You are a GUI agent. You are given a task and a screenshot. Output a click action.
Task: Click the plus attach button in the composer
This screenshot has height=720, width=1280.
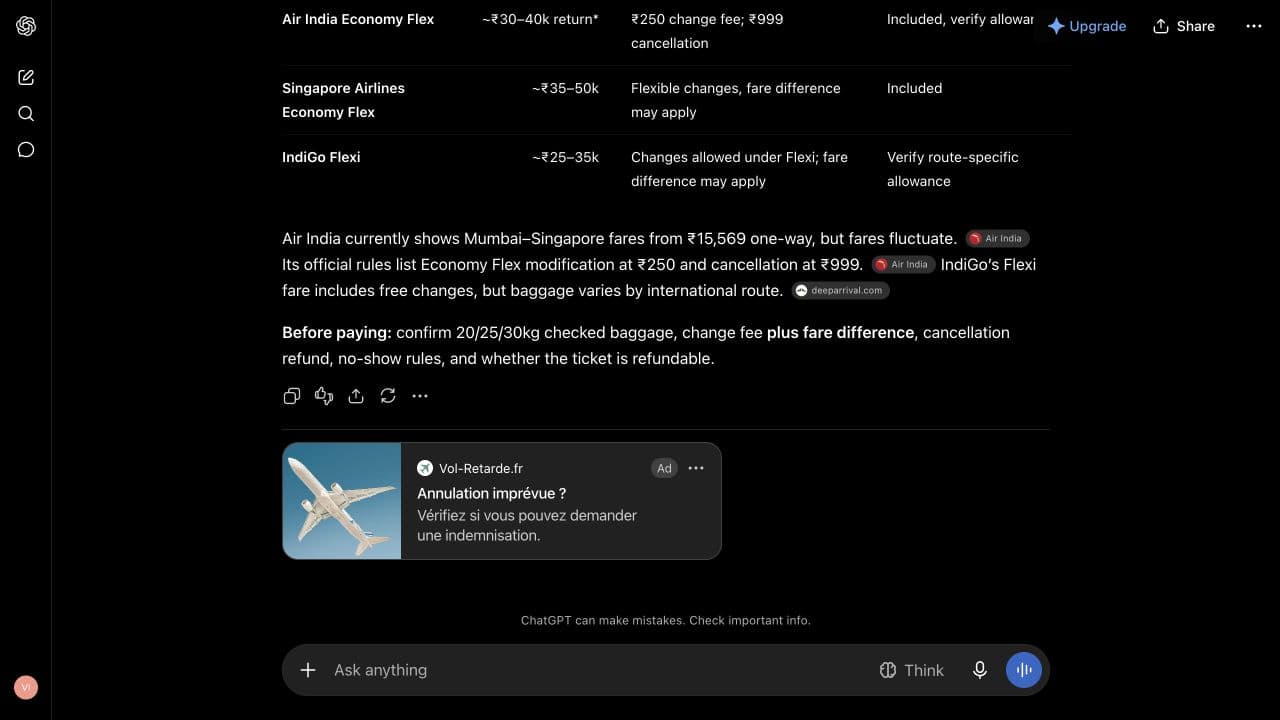coord(308,670)
